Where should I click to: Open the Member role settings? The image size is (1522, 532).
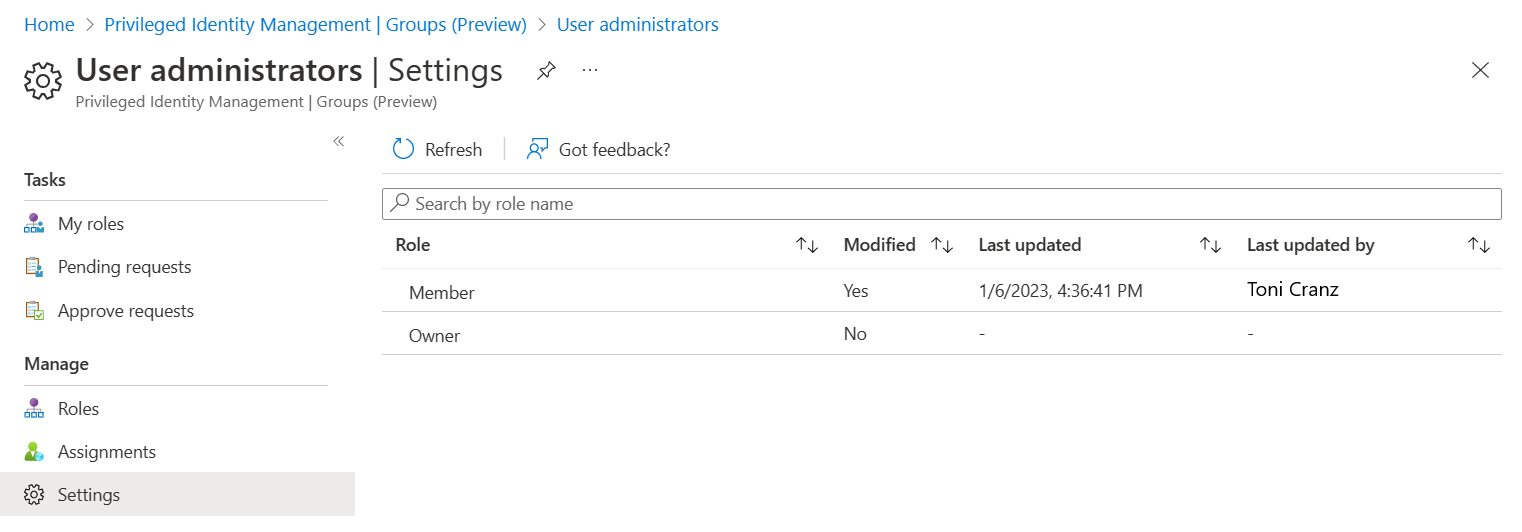coord(442,293)
